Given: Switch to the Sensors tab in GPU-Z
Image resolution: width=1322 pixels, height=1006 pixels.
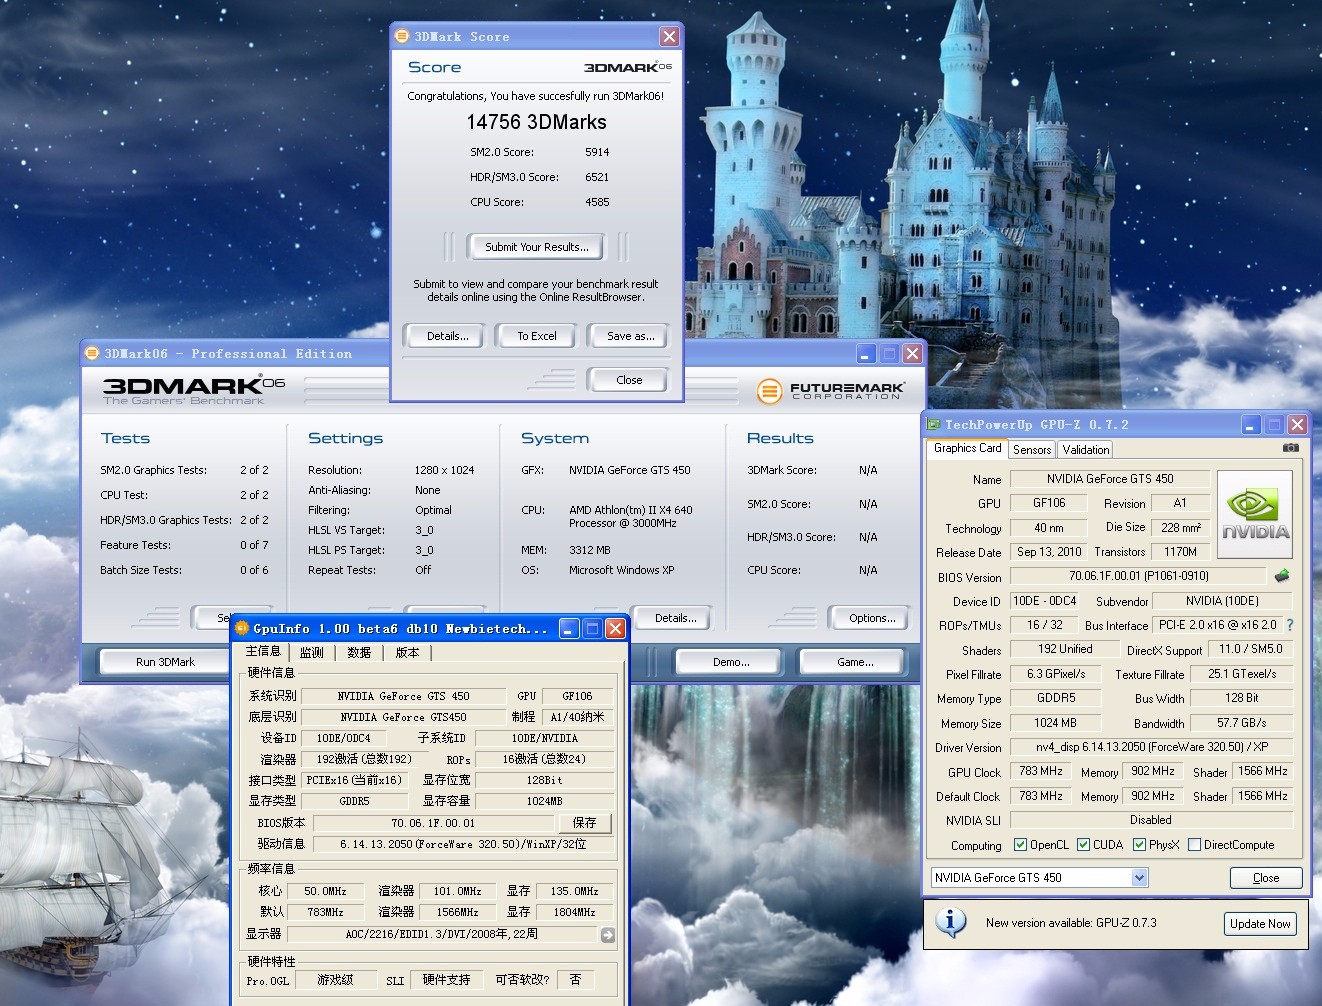Looking at the screenshot, I should 1032,450.
